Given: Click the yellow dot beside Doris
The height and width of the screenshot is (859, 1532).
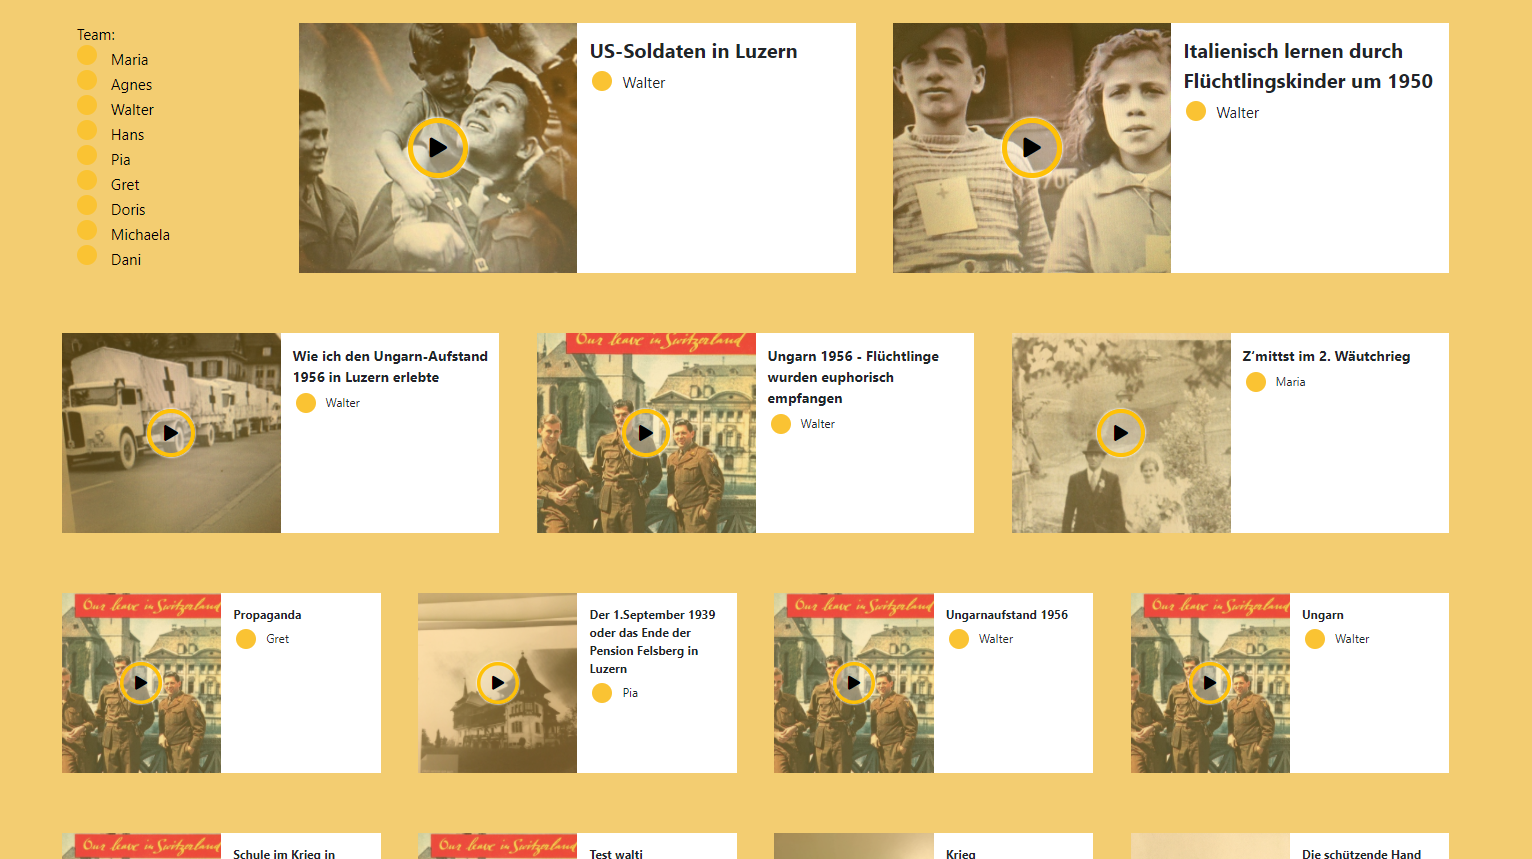Looking at the screenshot, I should tap(87, 205).
